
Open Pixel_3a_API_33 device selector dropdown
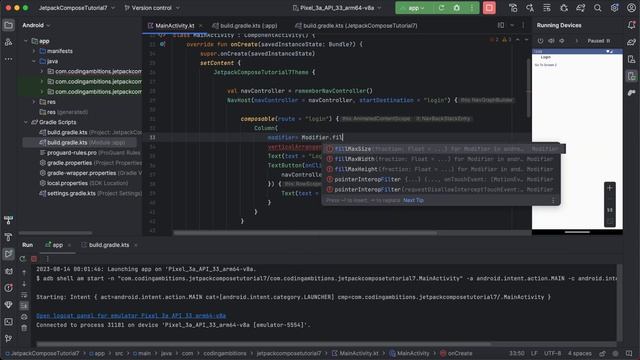click(337, 8)
